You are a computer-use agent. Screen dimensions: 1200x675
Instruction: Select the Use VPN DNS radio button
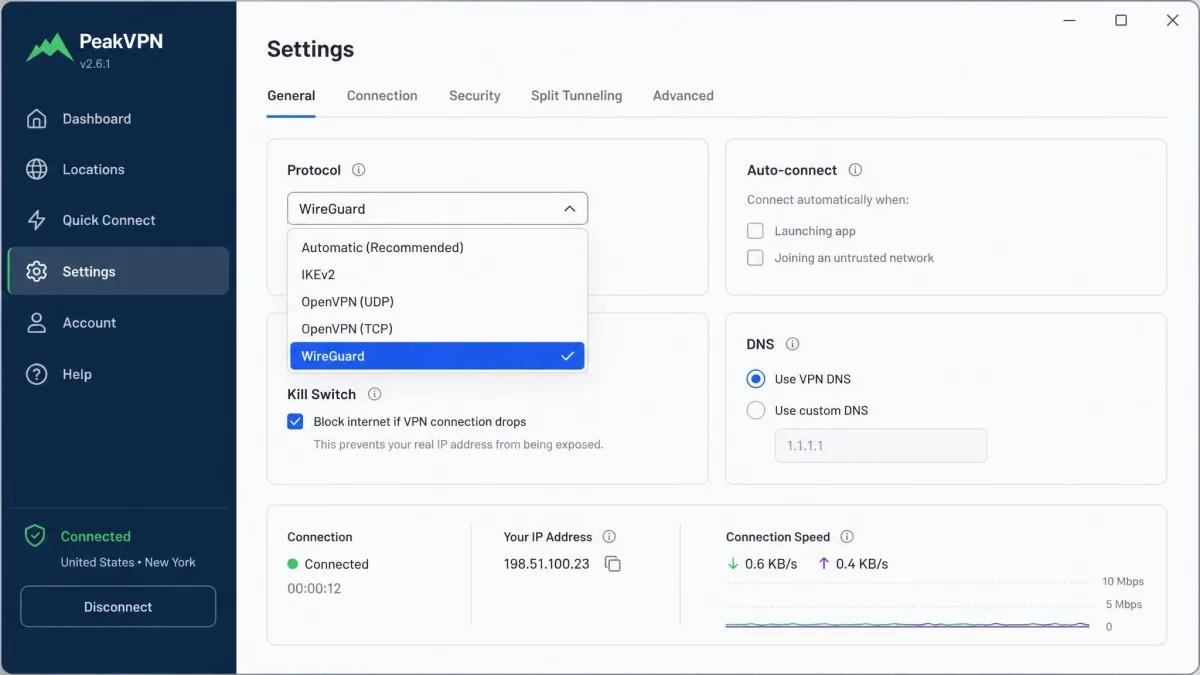pos(756,379)
